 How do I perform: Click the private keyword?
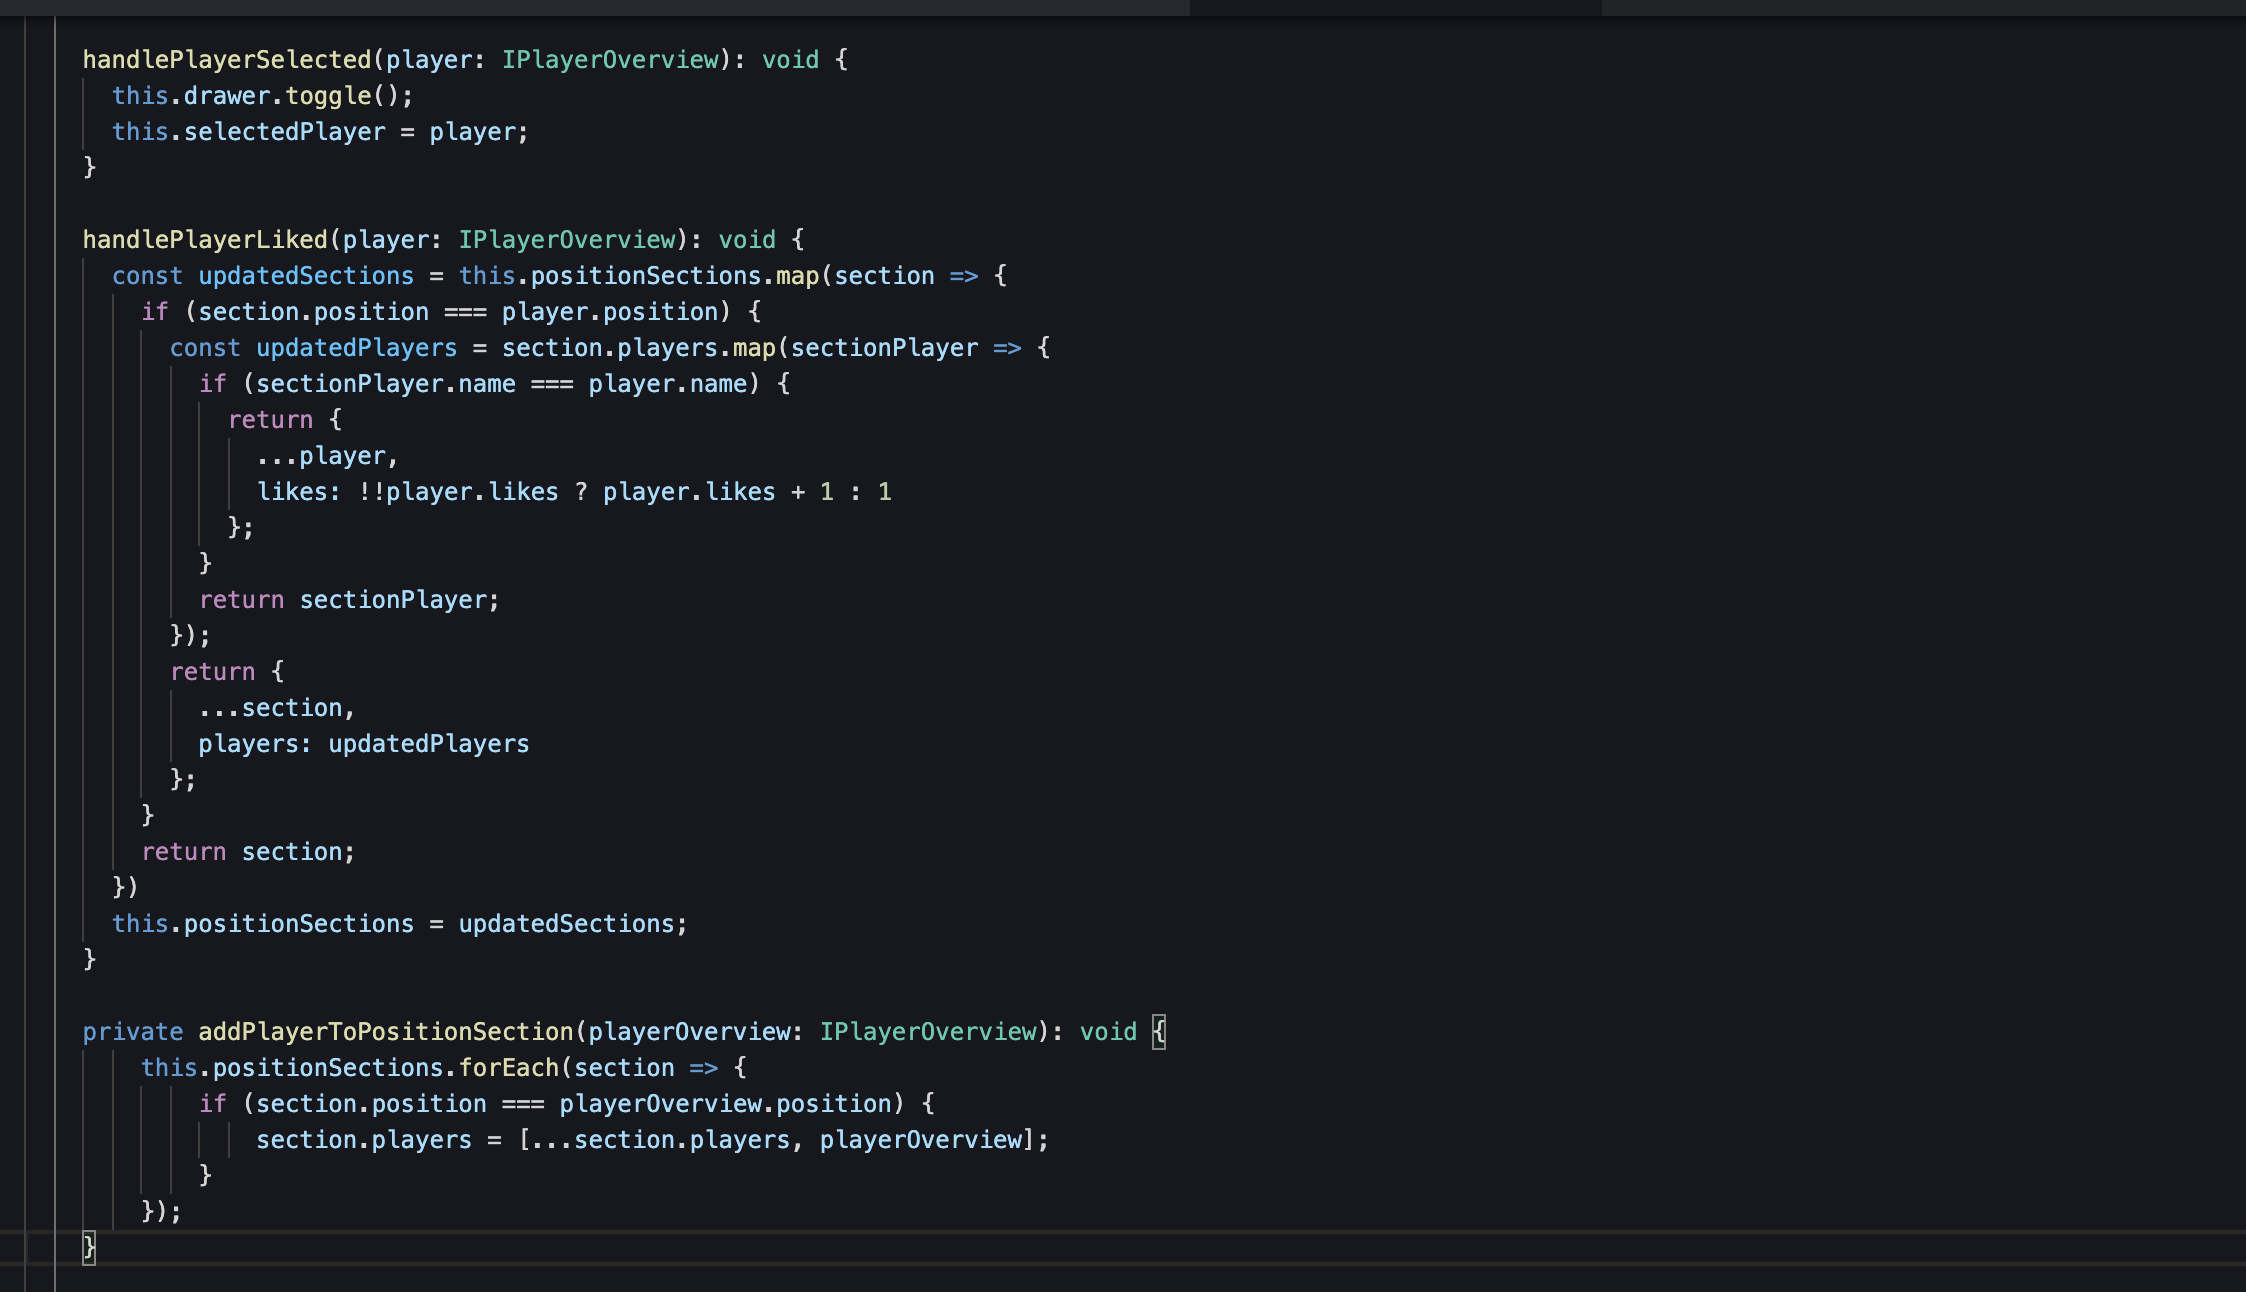(132, 1032)
